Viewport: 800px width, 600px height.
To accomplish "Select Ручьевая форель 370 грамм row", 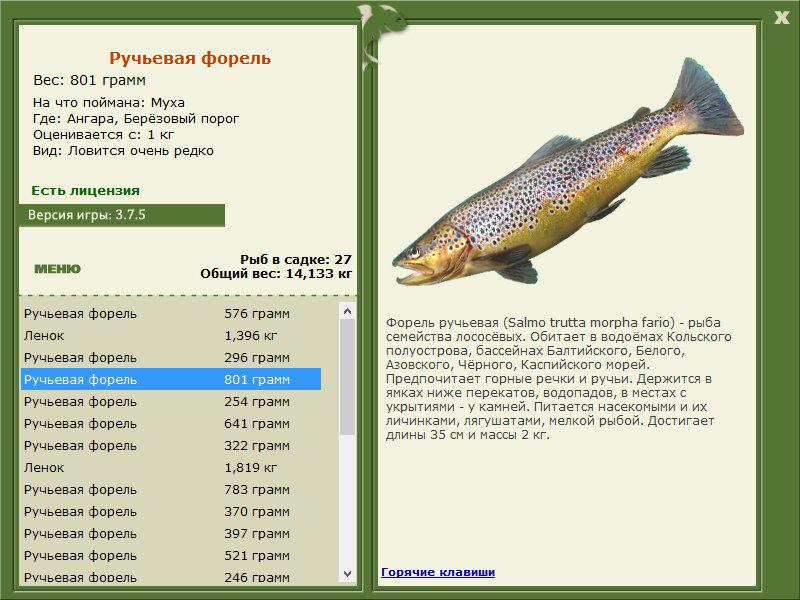I will tap(171, 511).
